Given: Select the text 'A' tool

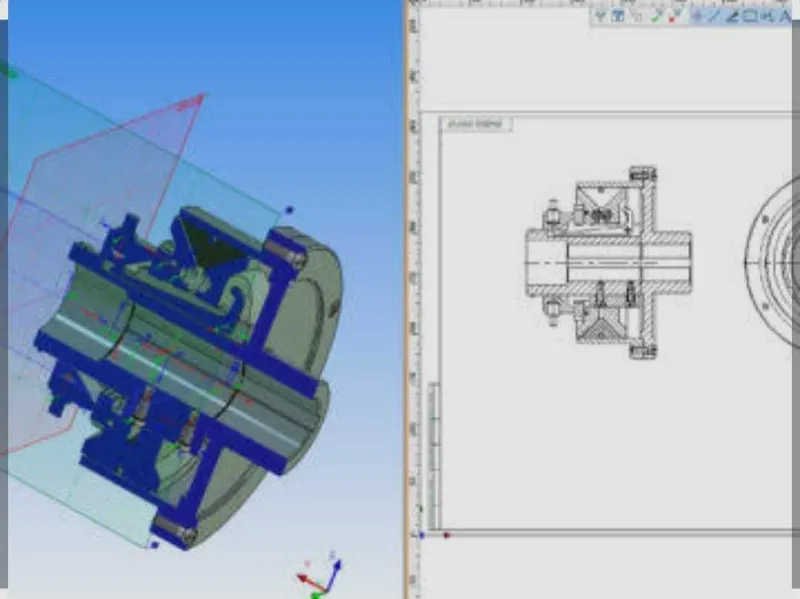Looking at the screenshot, I should 785,16.
